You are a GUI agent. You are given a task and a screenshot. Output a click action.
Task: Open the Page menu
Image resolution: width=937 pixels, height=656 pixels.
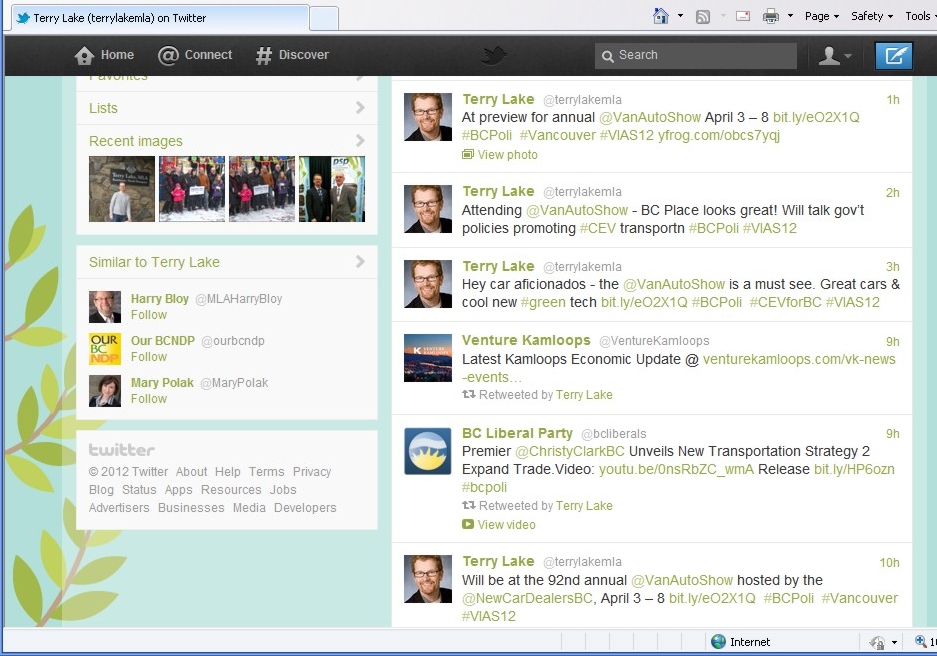822,16
